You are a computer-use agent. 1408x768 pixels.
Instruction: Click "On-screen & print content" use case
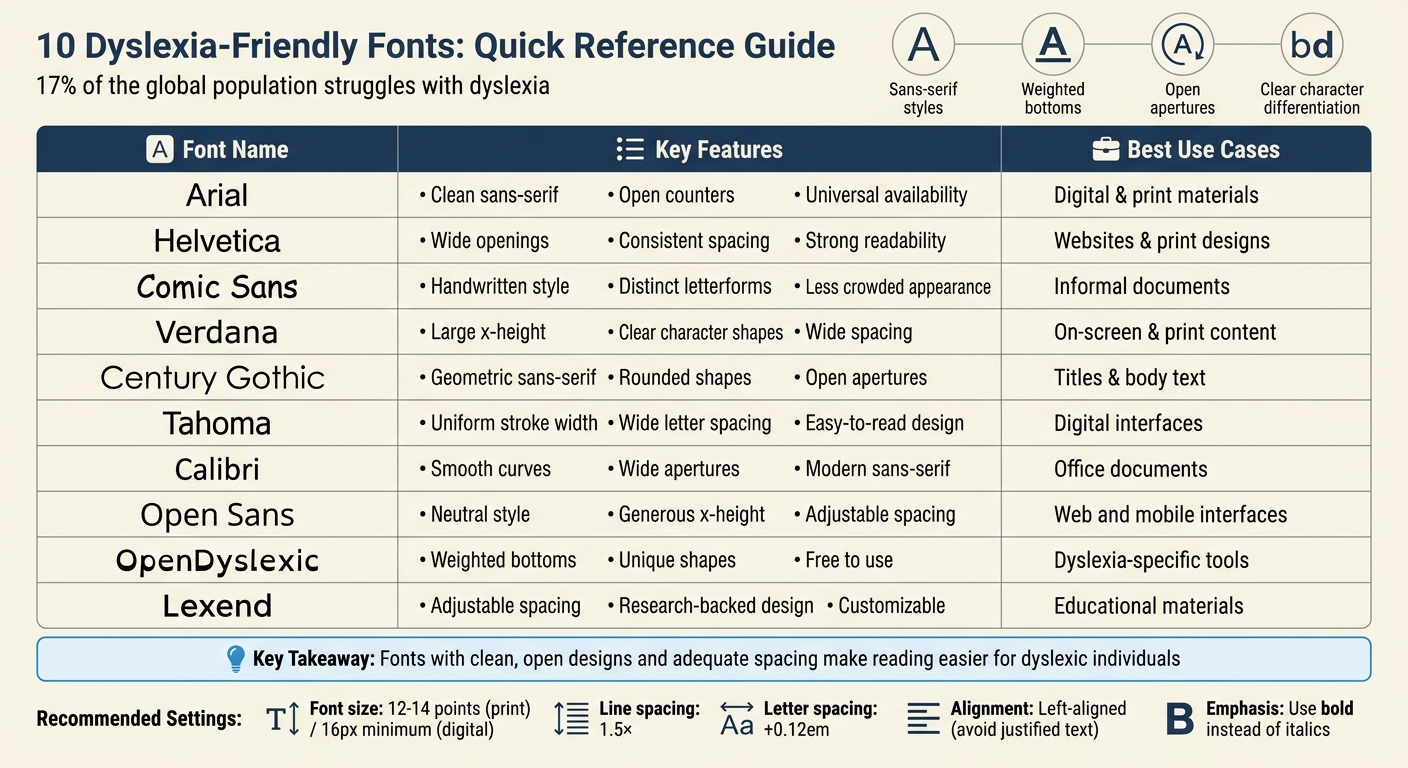(1165, 332)
